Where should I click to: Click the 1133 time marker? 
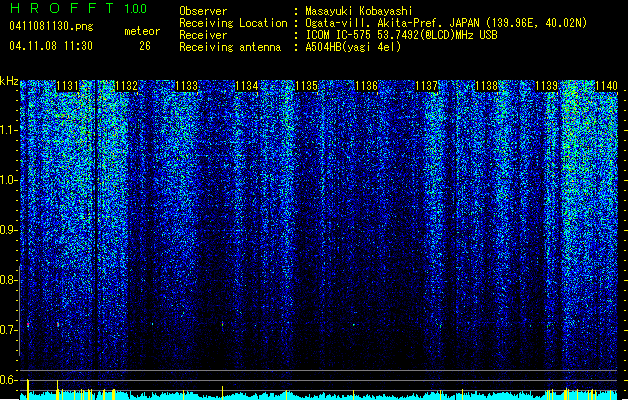click(x=187, y=86)
